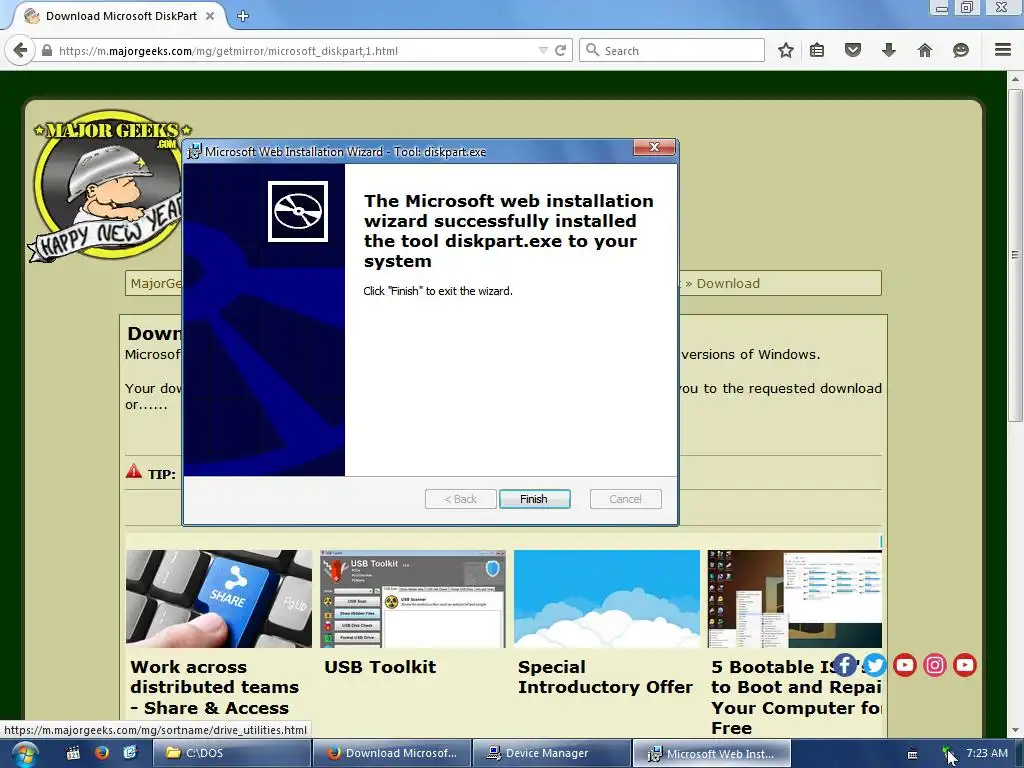This screenshot has width=1024, height=768.
Task: Close the Microsoft Web Installation Wizard dialog
Action: [x=654, y=148]
